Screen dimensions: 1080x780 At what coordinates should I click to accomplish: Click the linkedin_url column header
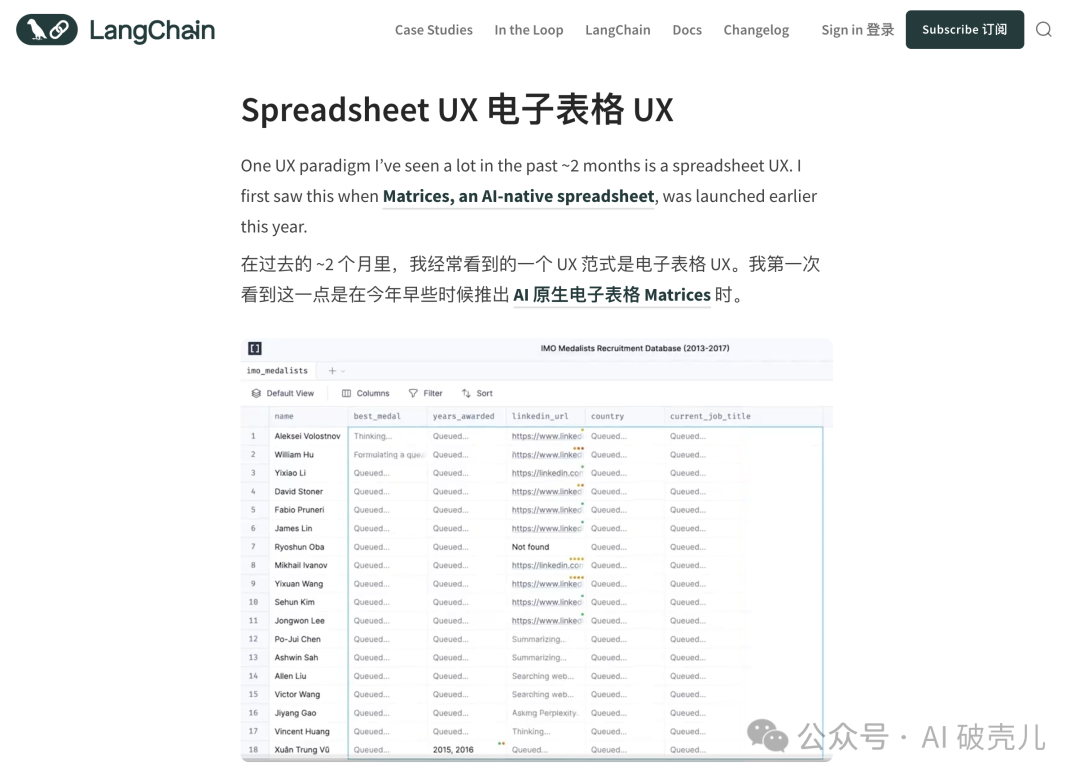point(538,416)
